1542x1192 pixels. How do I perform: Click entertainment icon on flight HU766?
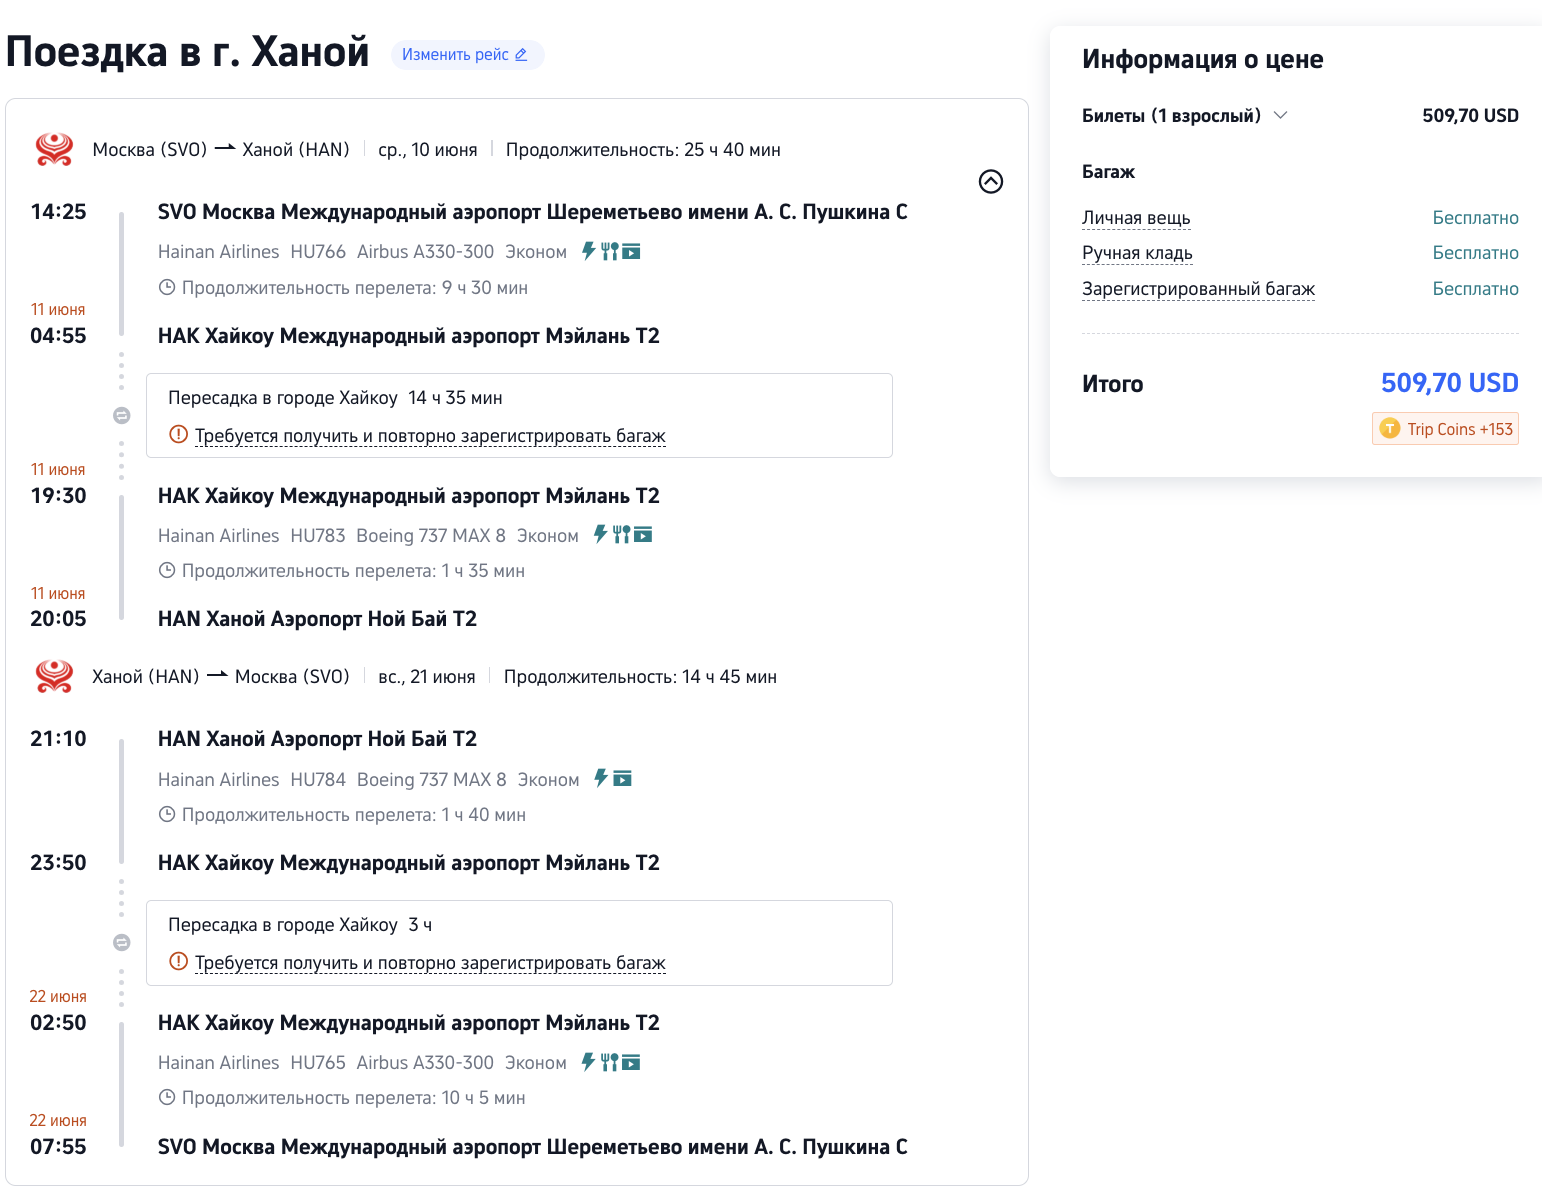[631, 251]
